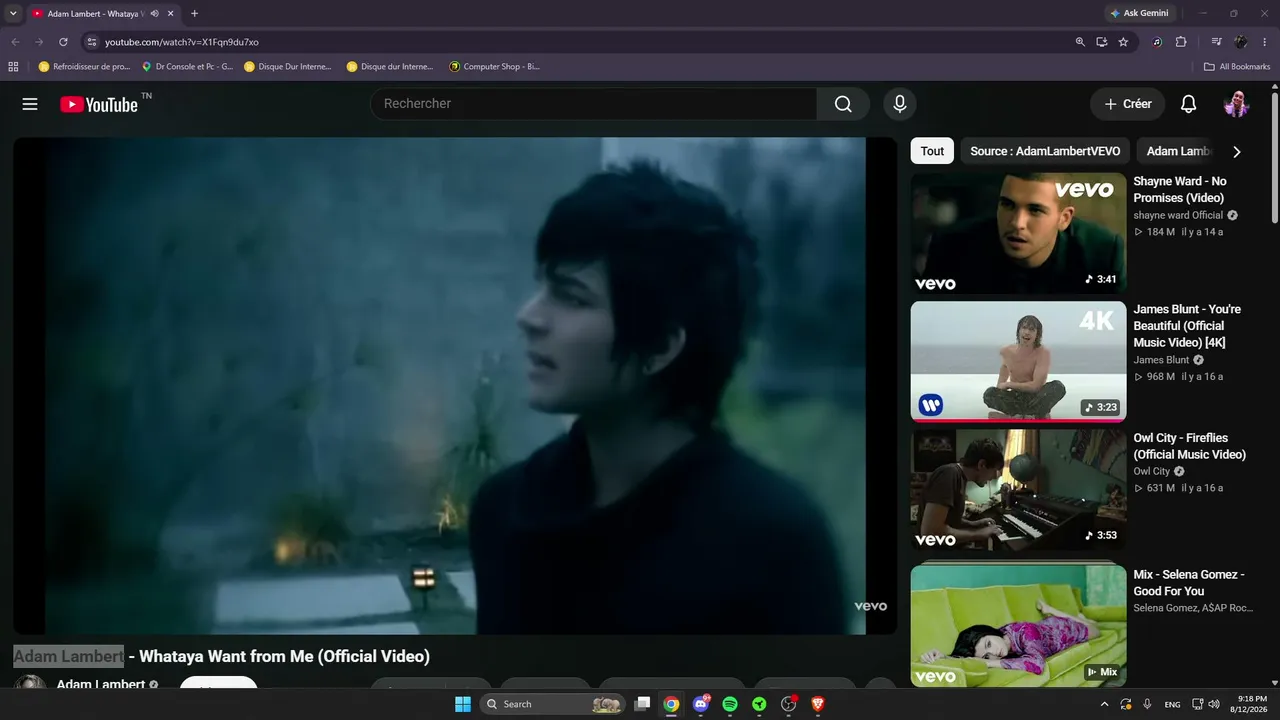Open the Chrome apps grid shortcut

pyautogui.click(x=13, y=67)
